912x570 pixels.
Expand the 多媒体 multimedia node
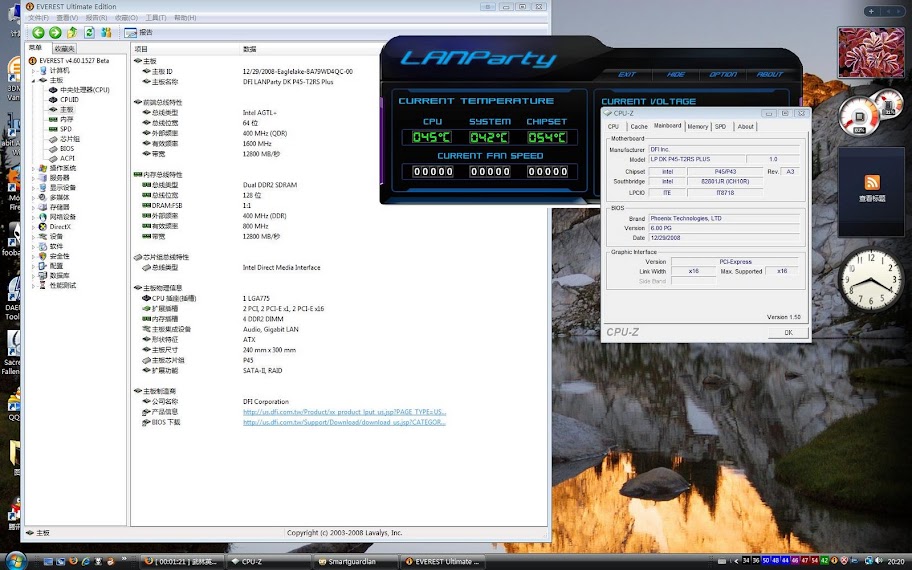pyautogui.click(x=33, y=197)
